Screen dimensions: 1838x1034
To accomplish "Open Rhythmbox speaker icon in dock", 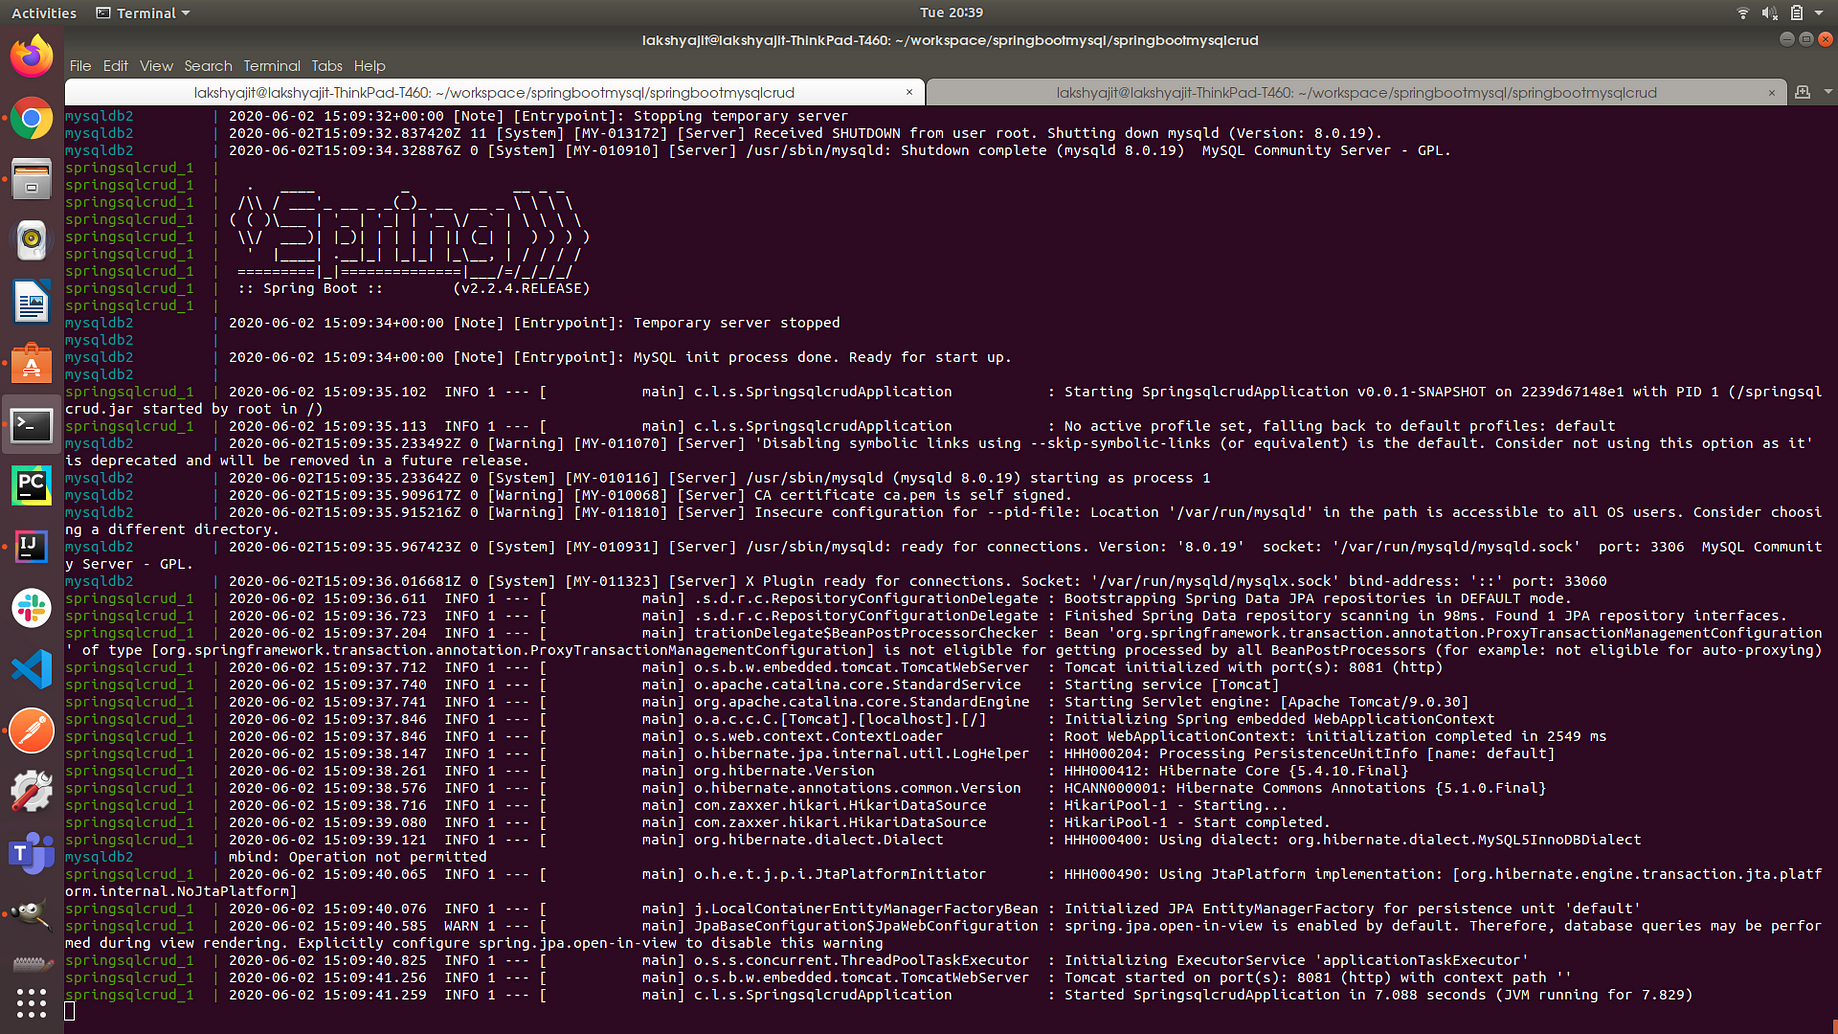I will (x=31, y=241).
